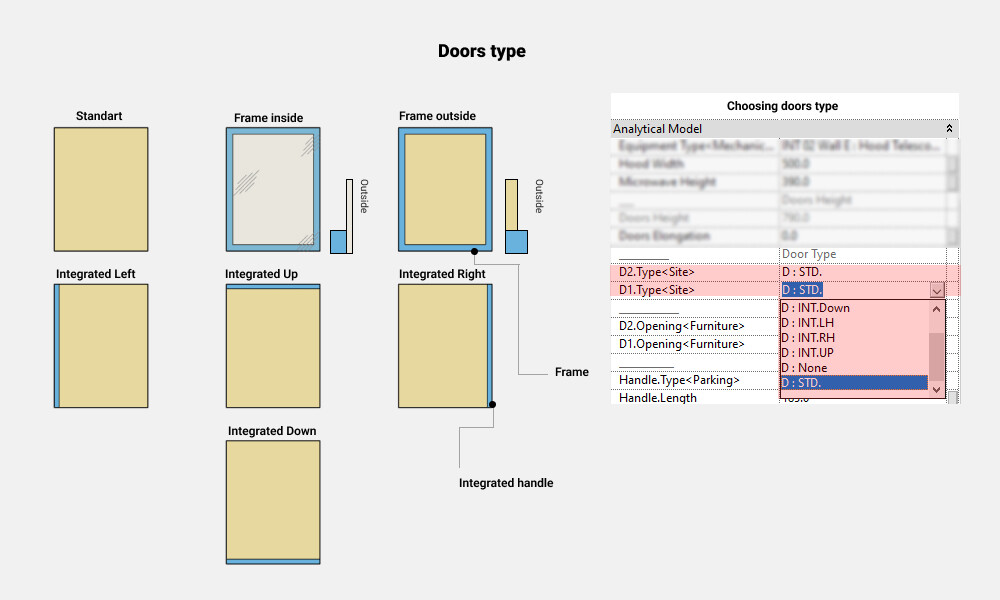Select the Integrated Up door diagram

(273, 346)
